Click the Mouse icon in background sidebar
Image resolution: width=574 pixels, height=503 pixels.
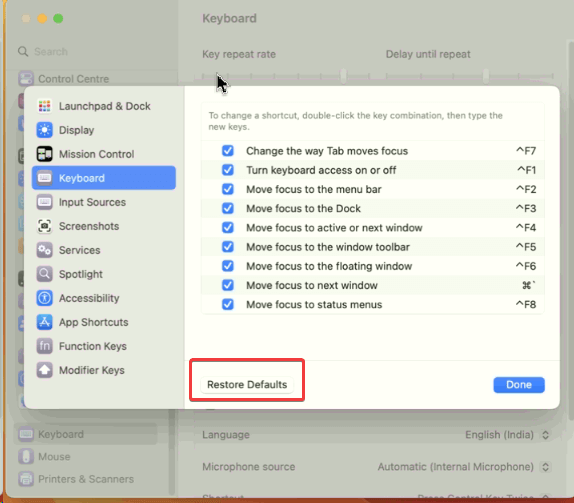26,457
